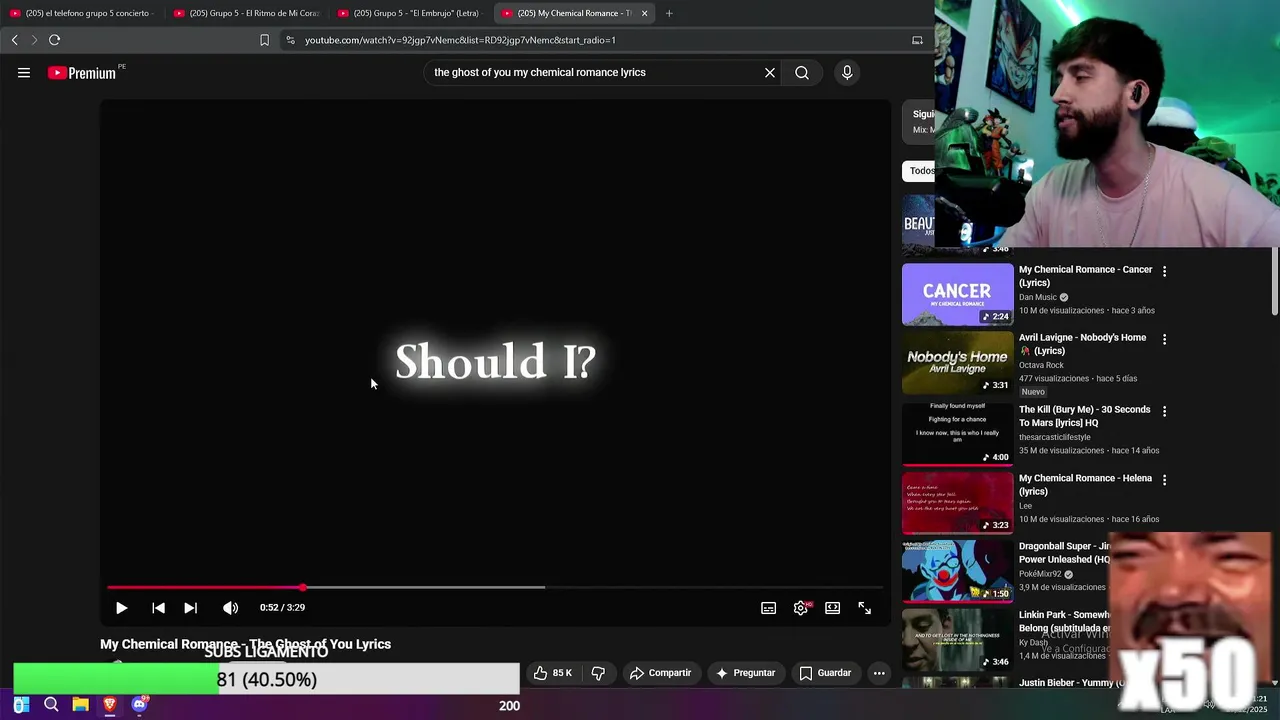Viewport: 1280px width, 720px height.
Task: Skip to the previous video
Action: click(158, 608)
